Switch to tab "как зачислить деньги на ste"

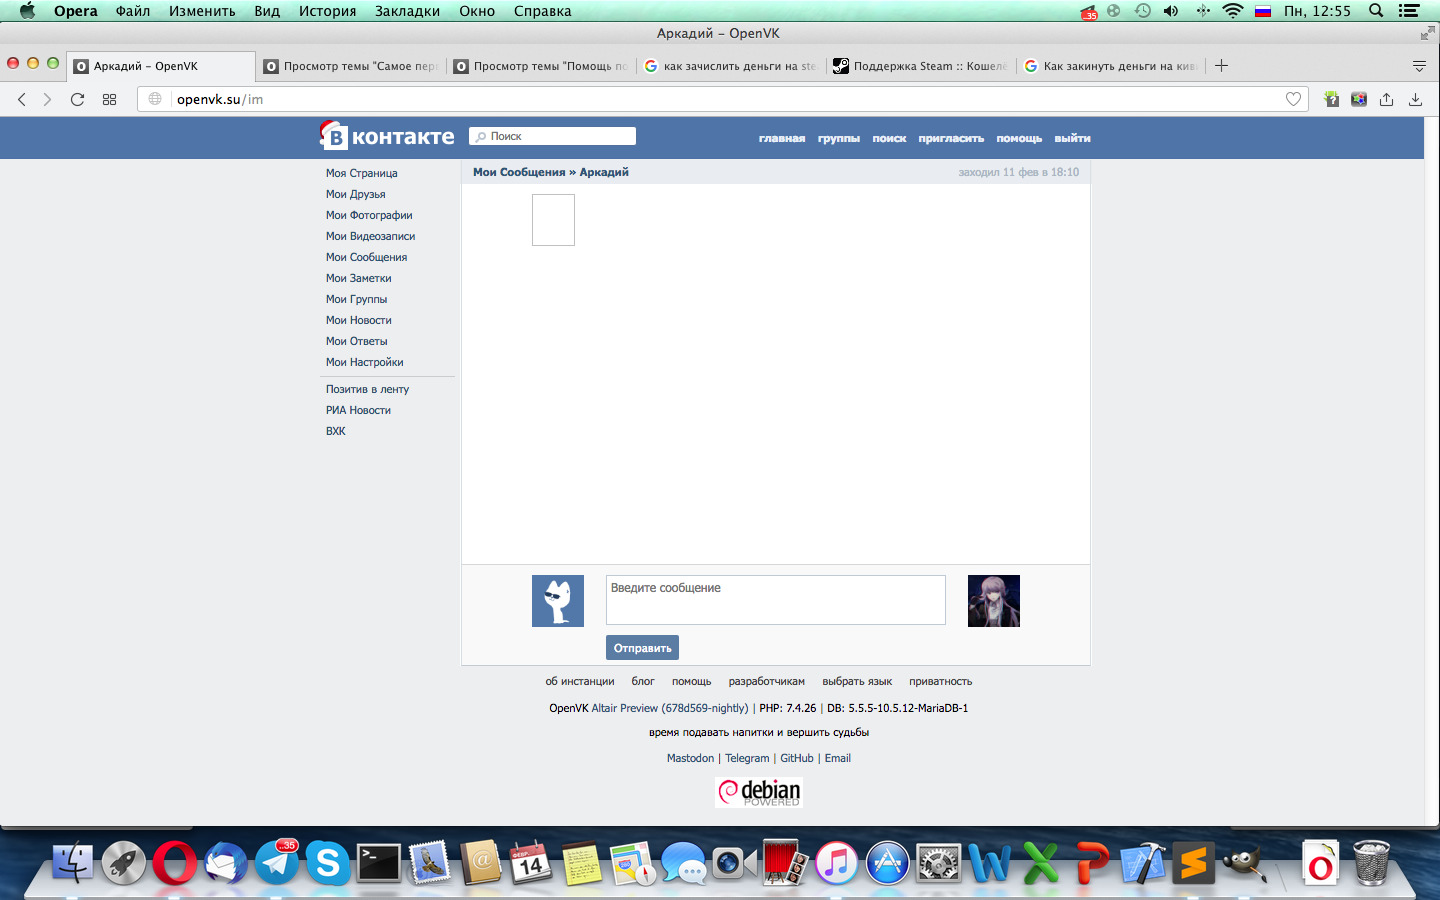tap(730, 66)
